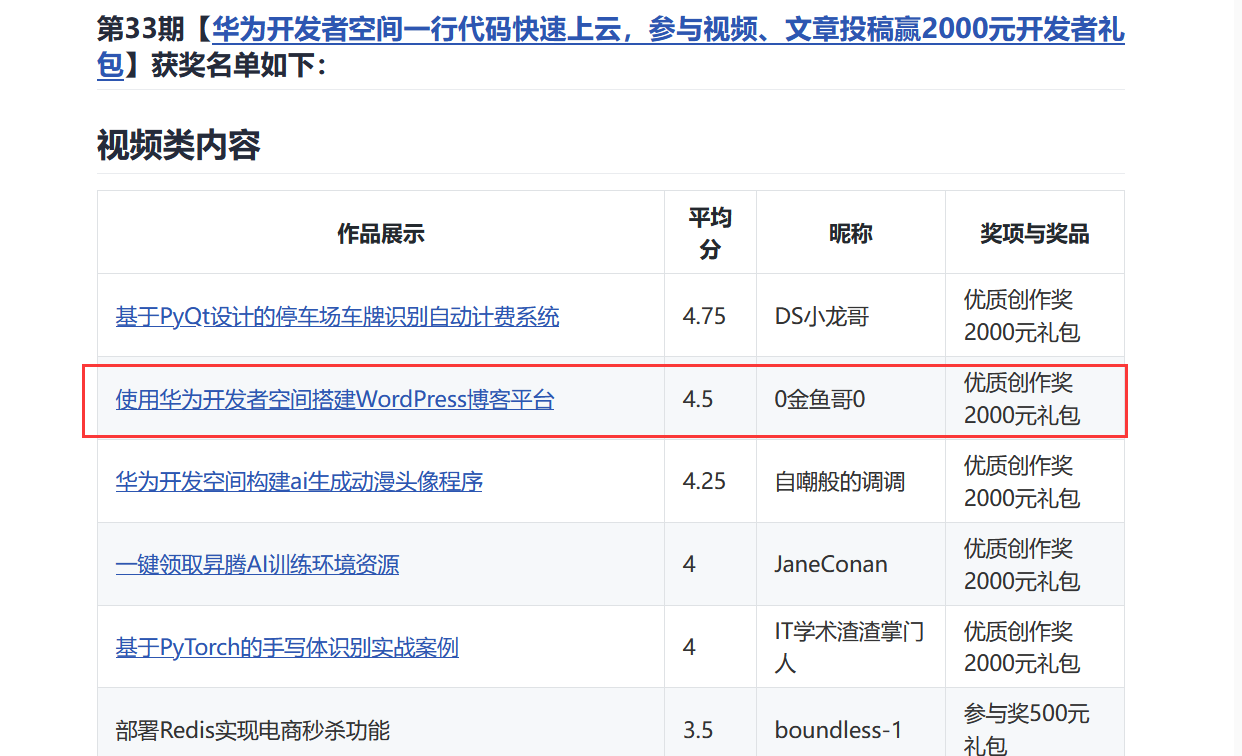Select the score 4.5
This screenshot has width=1242, height=756.
point(698,400)
